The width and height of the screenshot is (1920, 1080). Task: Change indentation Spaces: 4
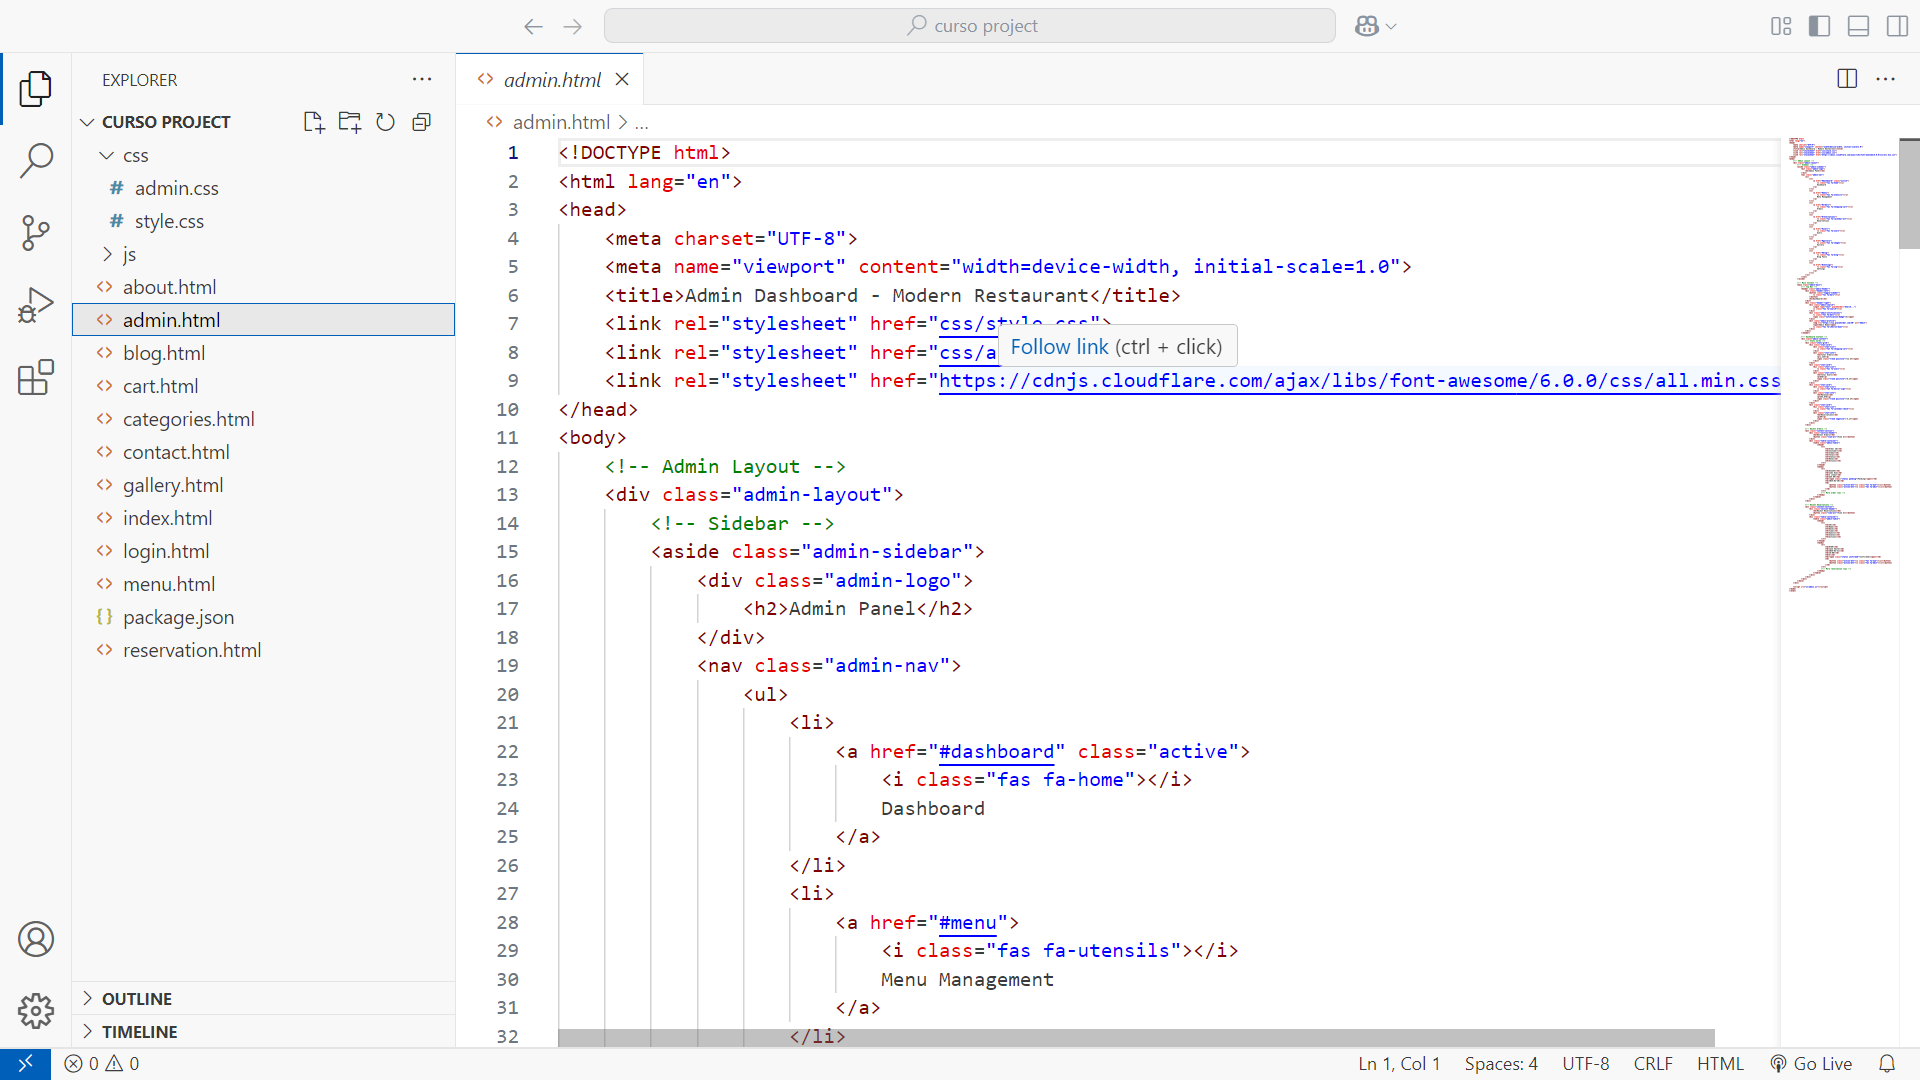[1501, 1064]
